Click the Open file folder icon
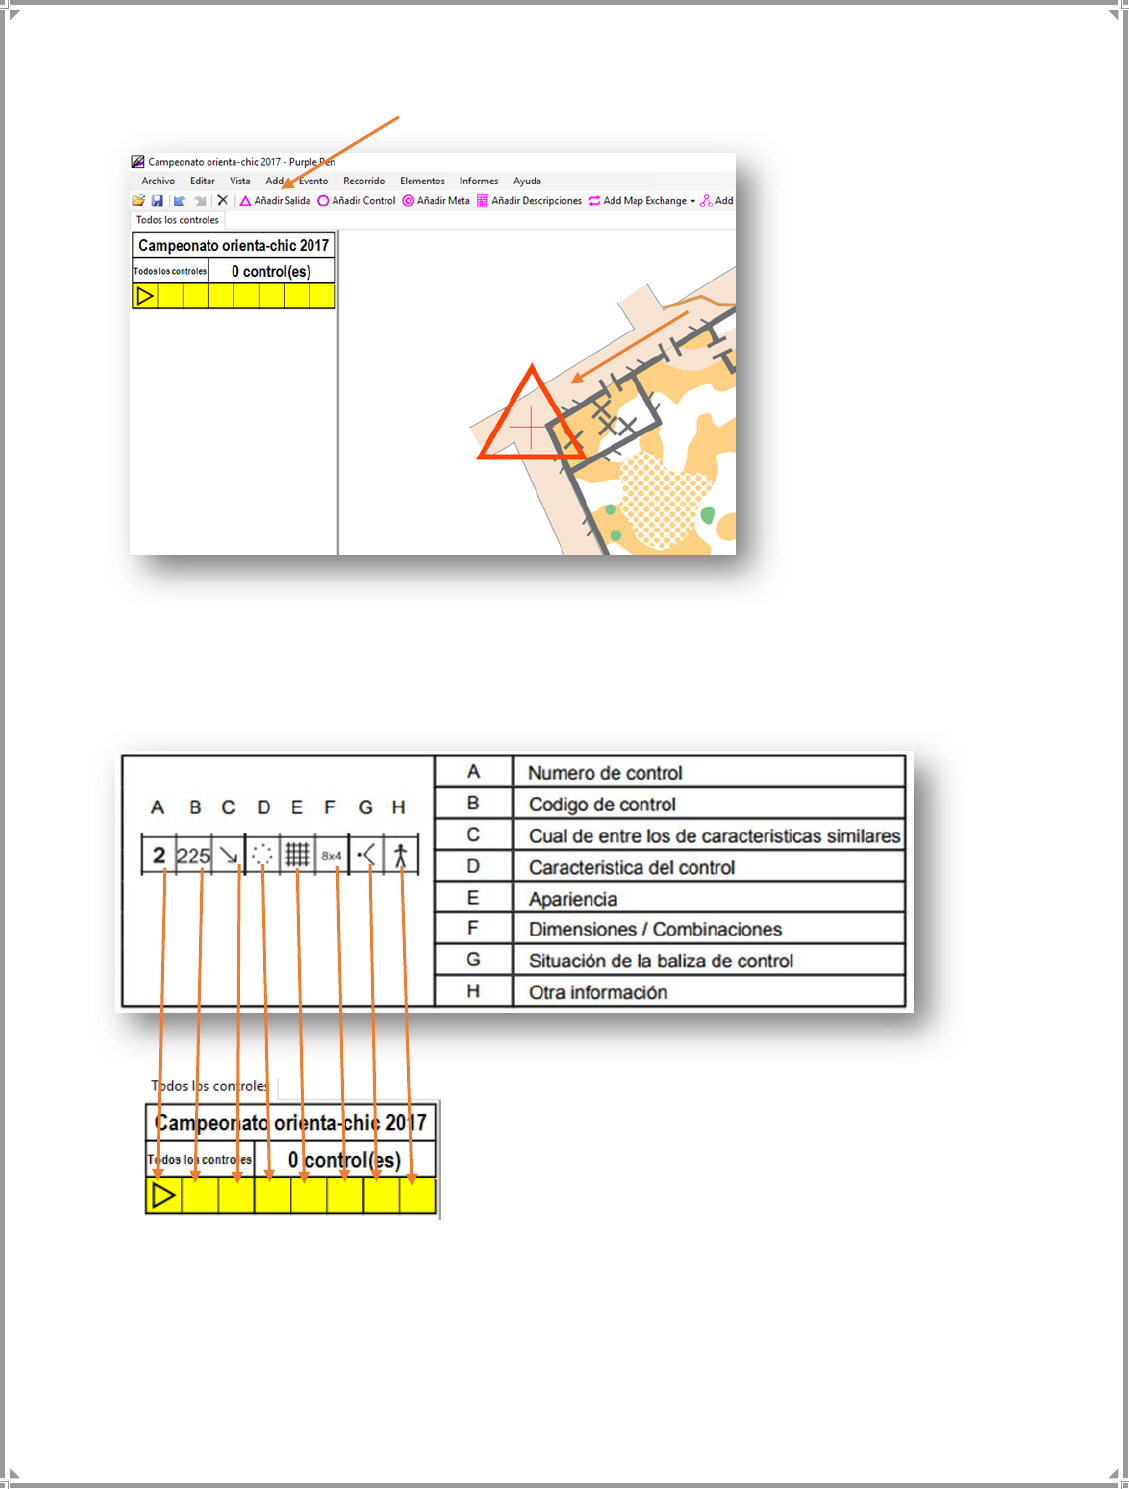Image resolution: width=1129 pixels, height=1489 pixels. (139, 201)
